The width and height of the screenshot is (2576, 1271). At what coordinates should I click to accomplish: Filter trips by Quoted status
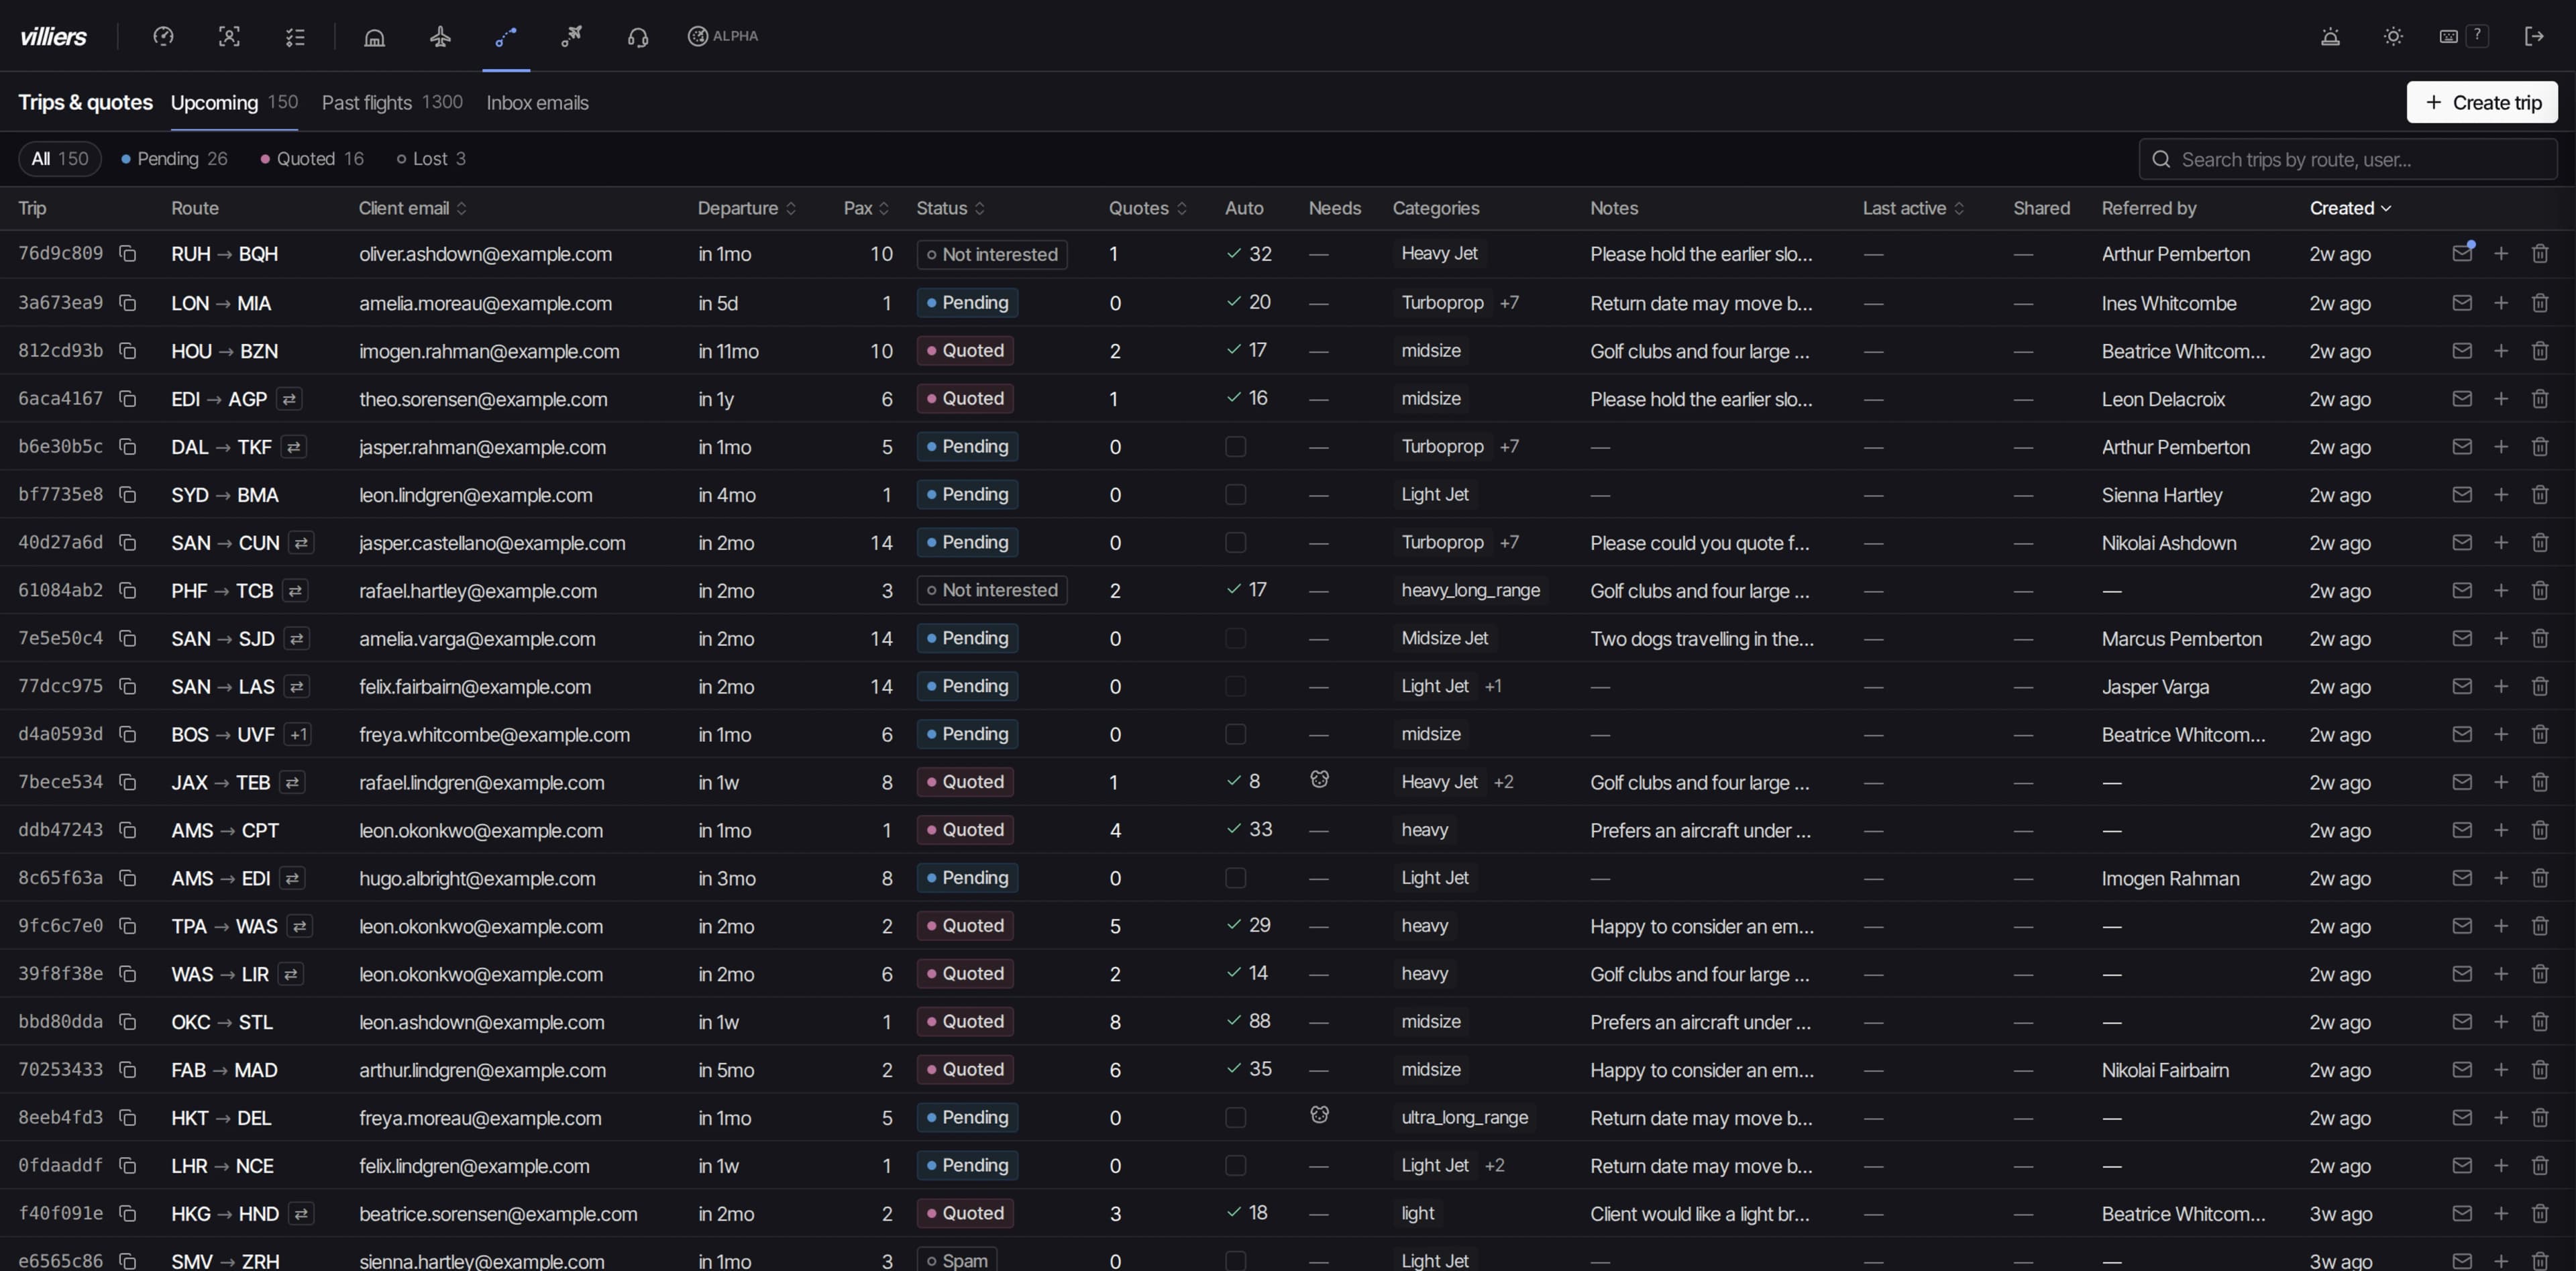click(x=312, y=158)
